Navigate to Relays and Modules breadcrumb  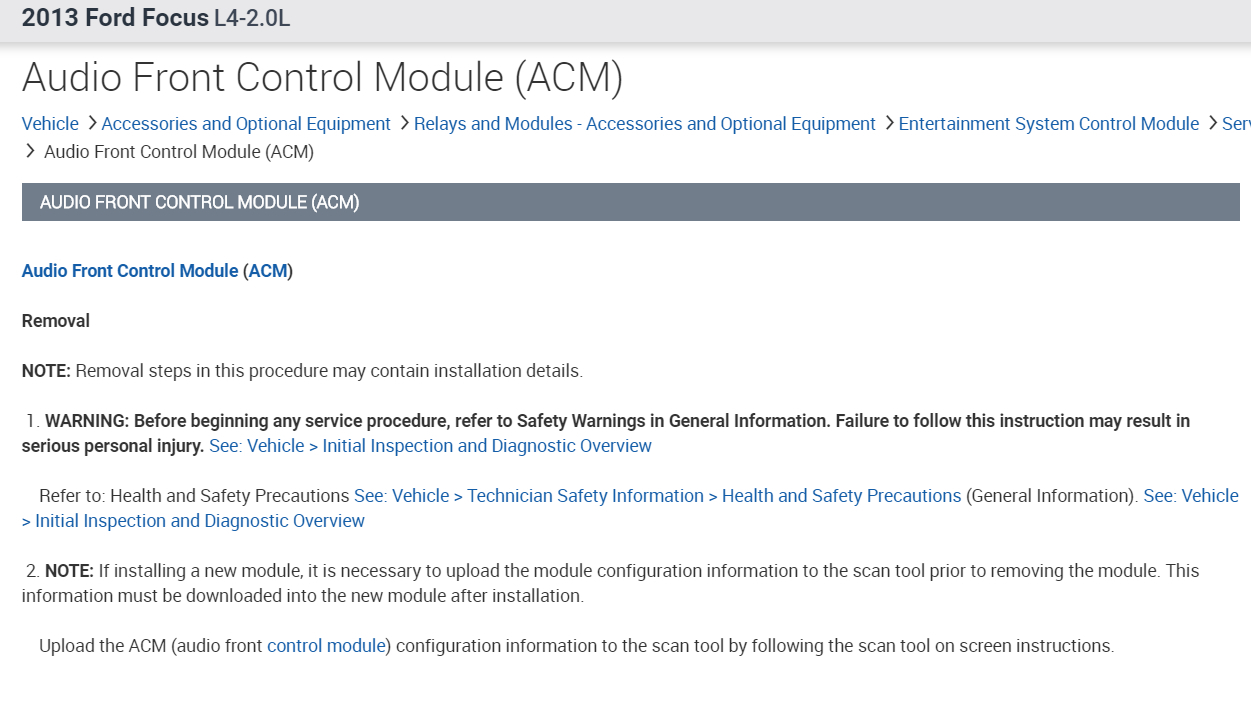[x=645, y=124]
